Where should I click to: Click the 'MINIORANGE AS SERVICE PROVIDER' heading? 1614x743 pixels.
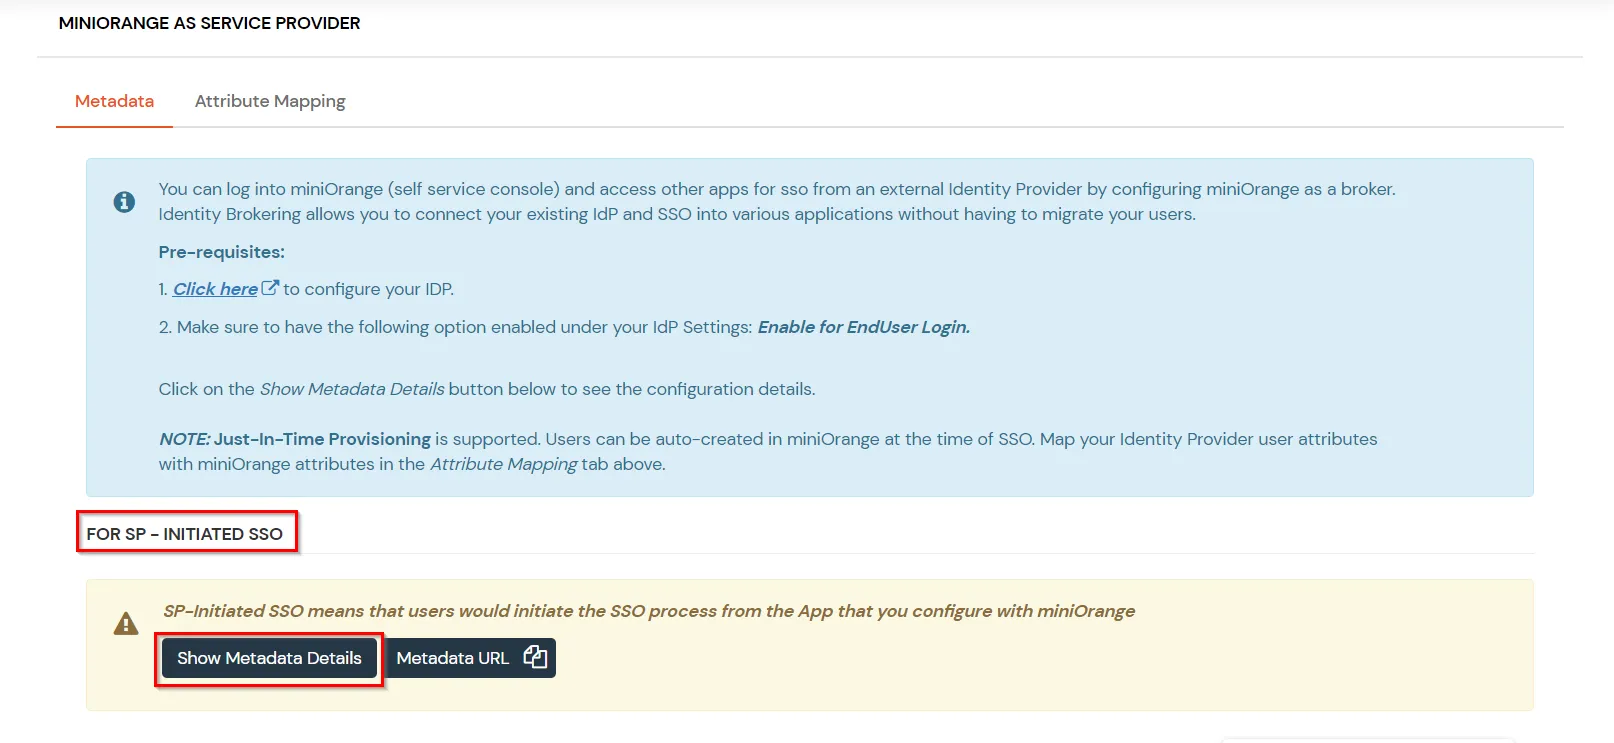coord(209,23)
